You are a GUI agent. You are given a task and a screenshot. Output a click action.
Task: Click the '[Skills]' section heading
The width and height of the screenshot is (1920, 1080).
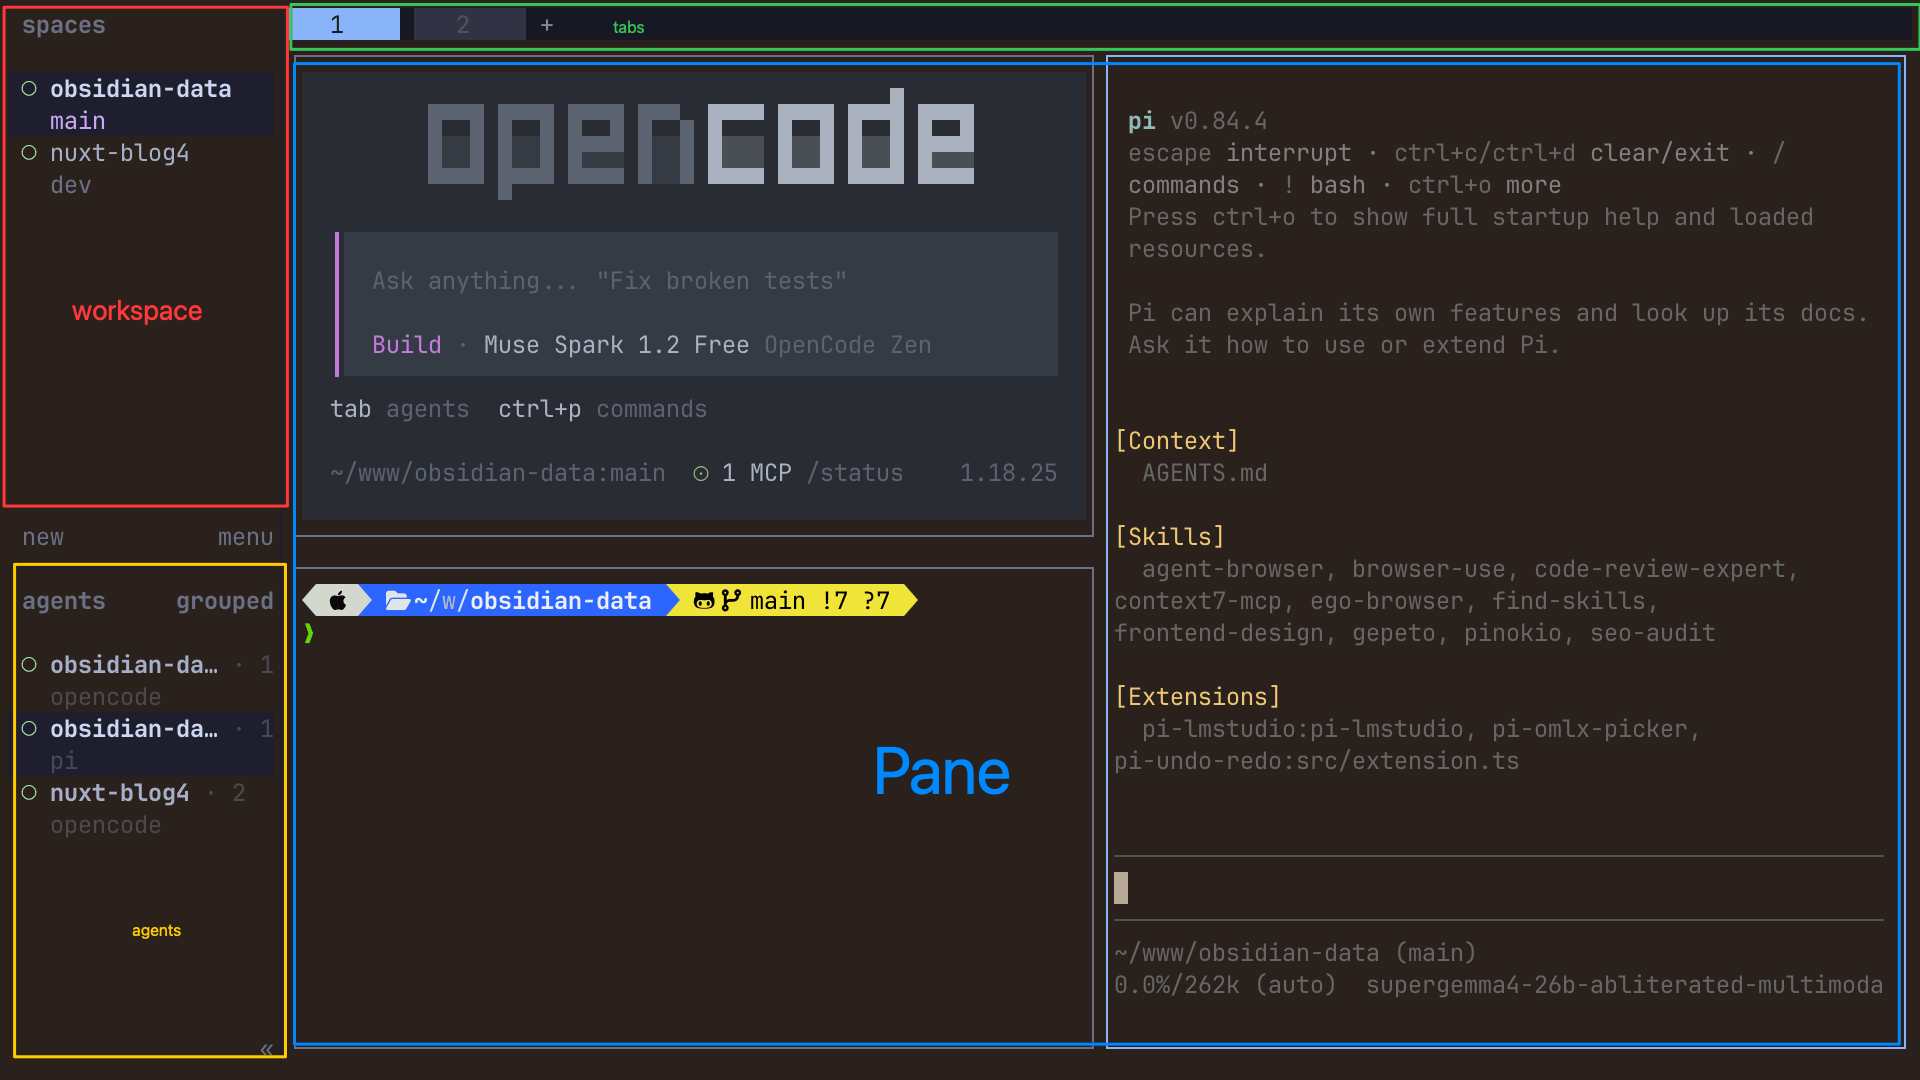click(1170, 537)
